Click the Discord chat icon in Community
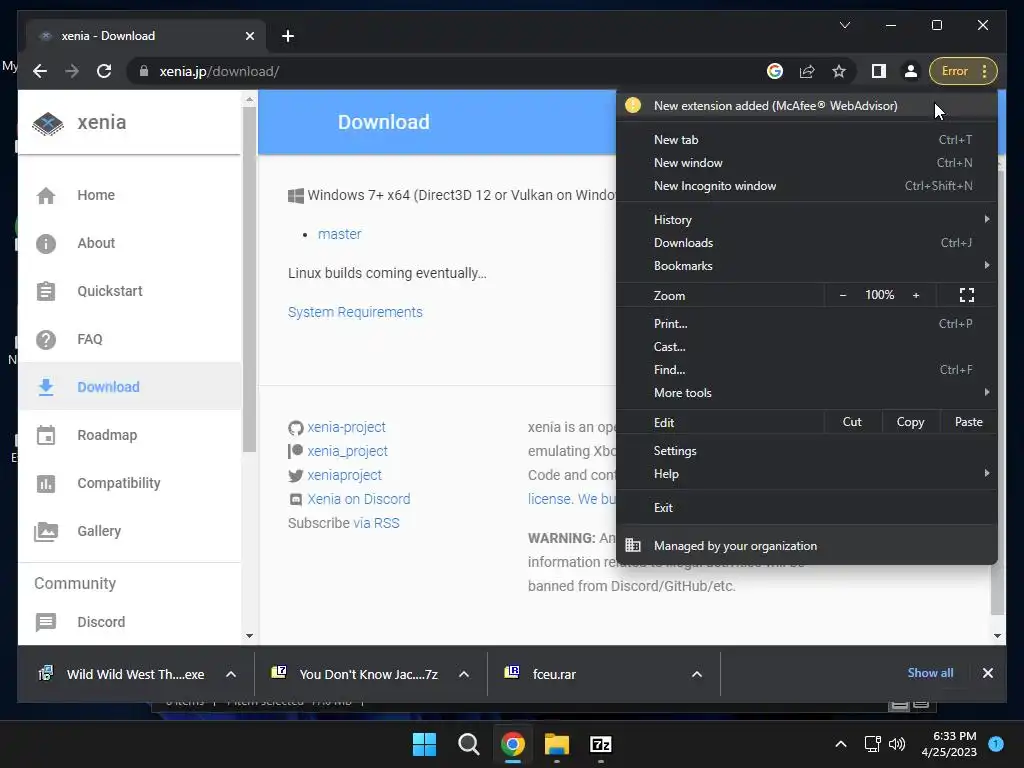Viewport: 1024px width, 768px height. [x=46, y=622]
